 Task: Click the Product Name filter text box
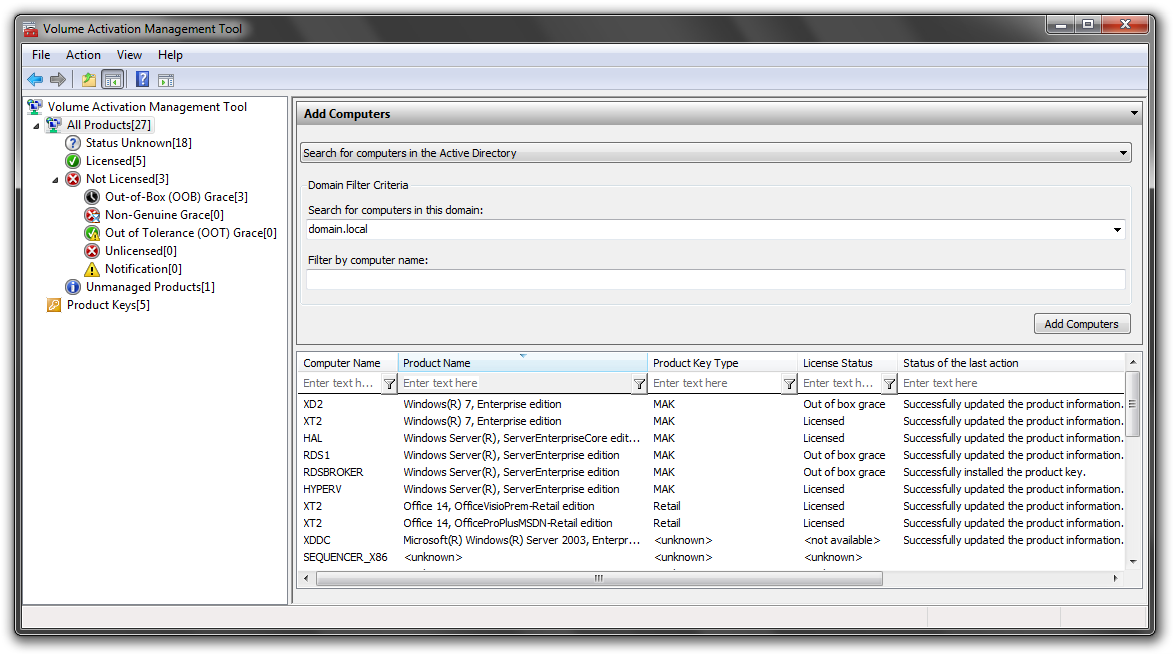coord(515,384)
